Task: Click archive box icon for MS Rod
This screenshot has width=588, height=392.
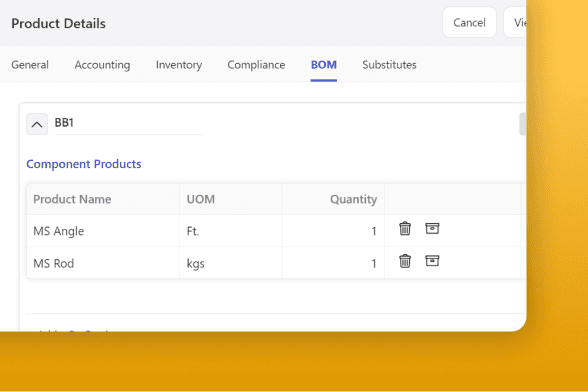Action: click(x=432, y=260)
